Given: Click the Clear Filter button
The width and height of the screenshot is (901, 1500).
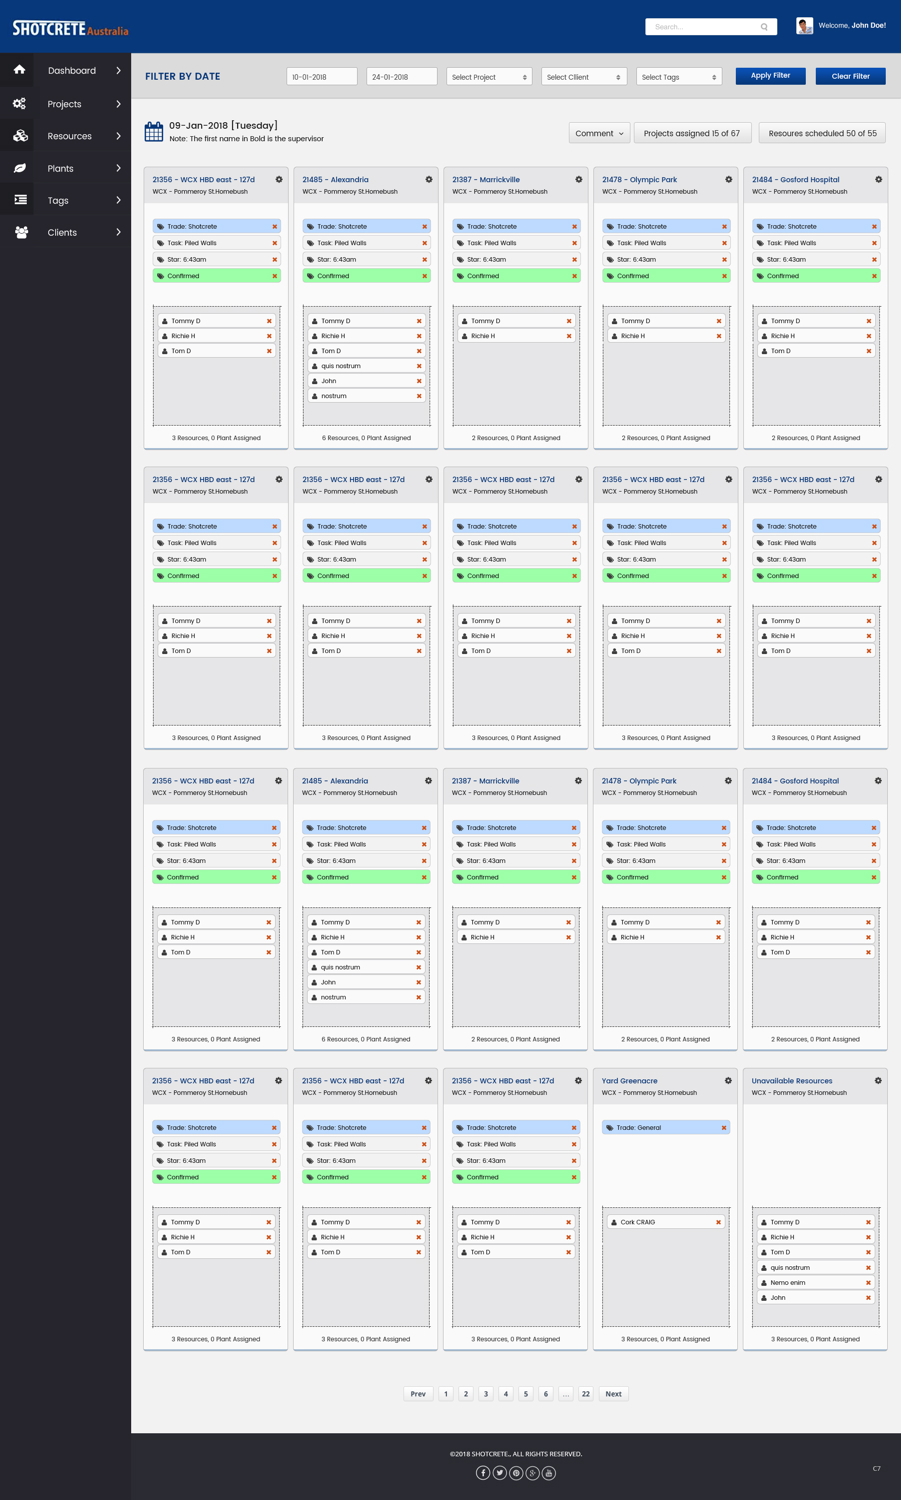Looking at the screenshot, I should [x=851, y=76].
